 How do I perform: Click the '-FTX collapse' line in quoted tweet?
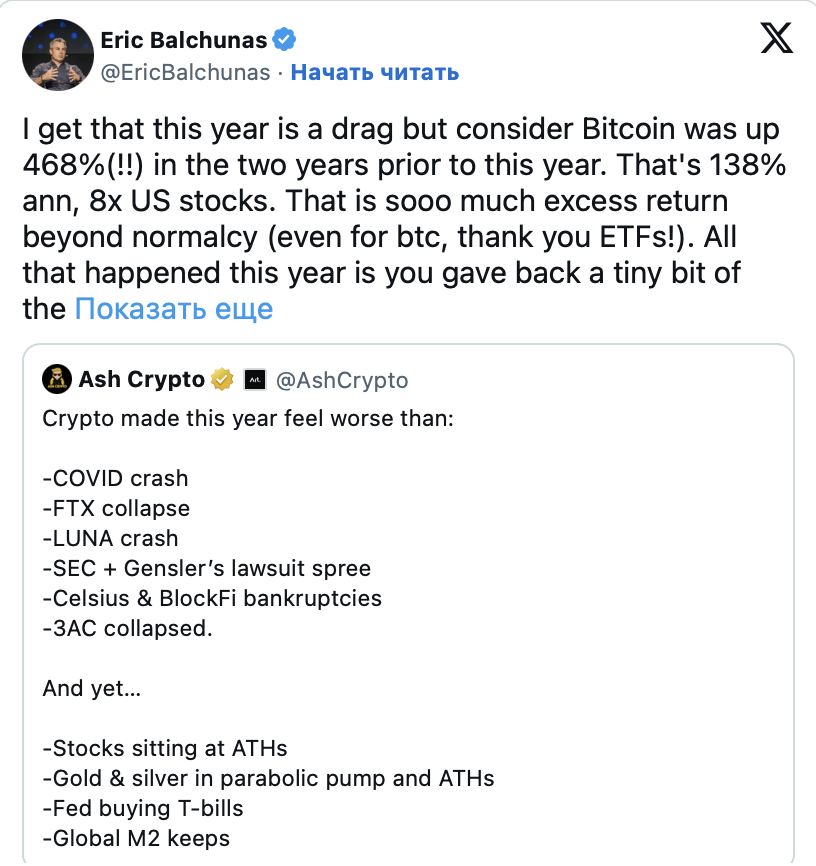tap(116, 508)
